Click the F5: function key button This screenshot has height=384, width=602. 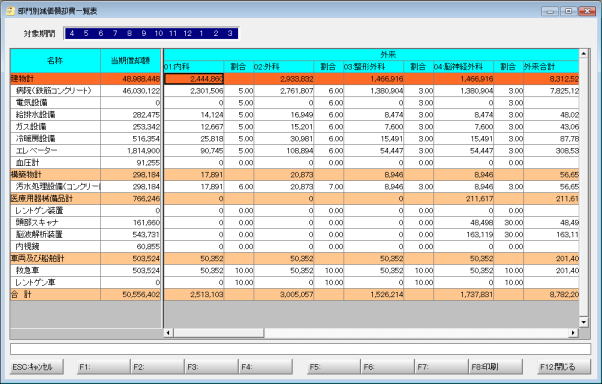click(334, 367)
